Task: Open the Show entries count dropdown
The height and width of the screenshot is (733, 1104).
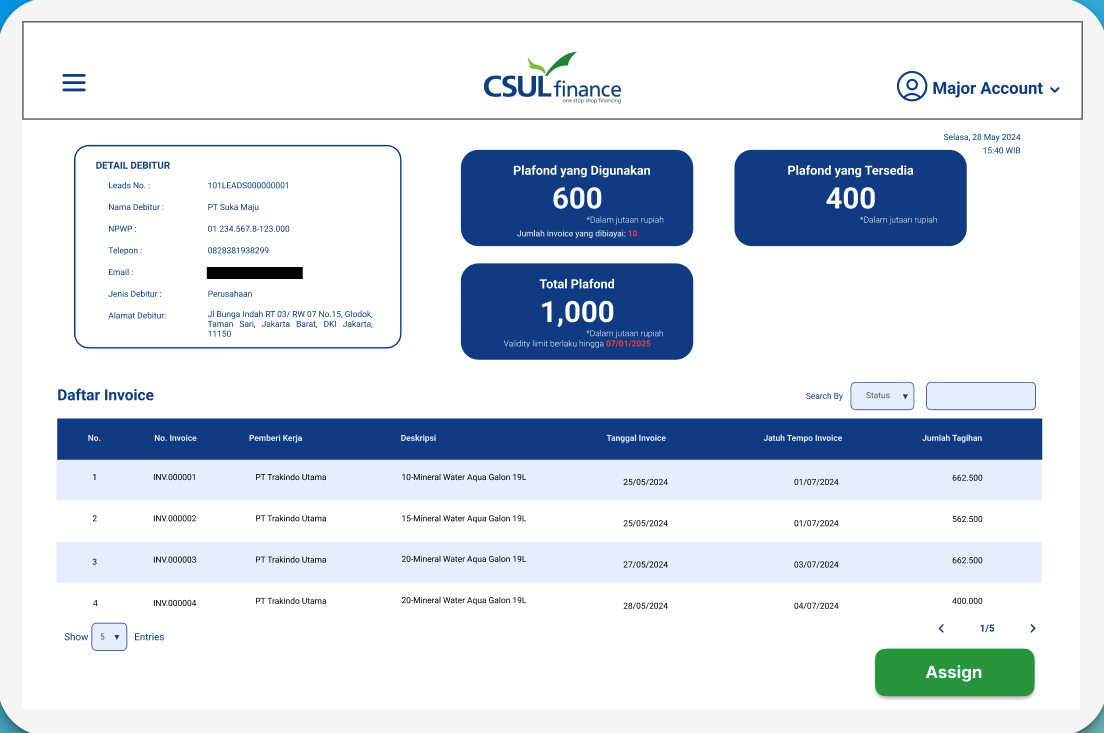Action: pos(109,637)
